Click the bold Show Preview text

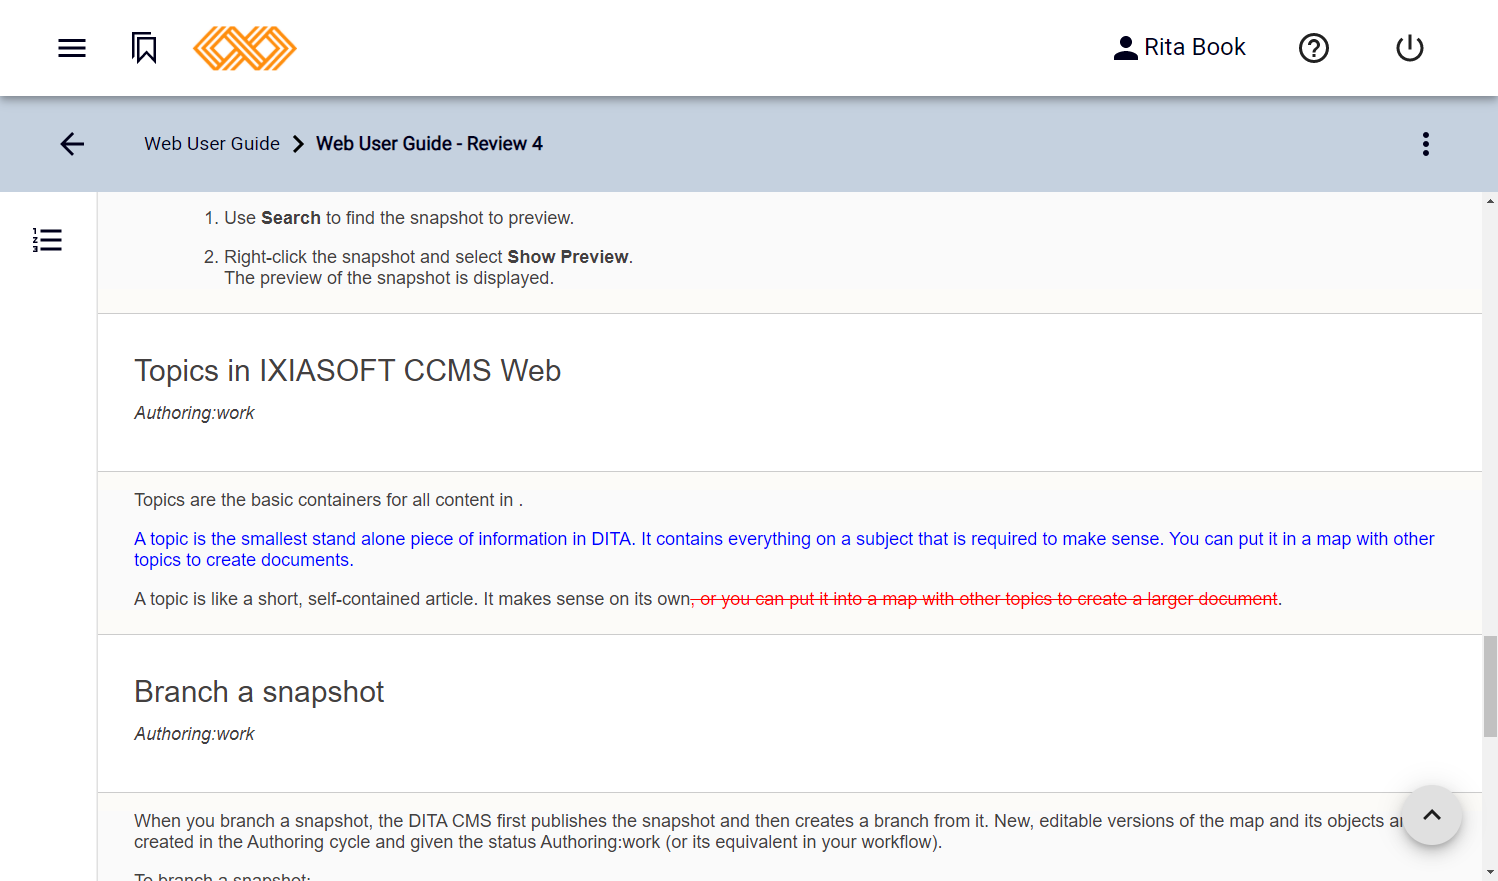coord(568,257)
